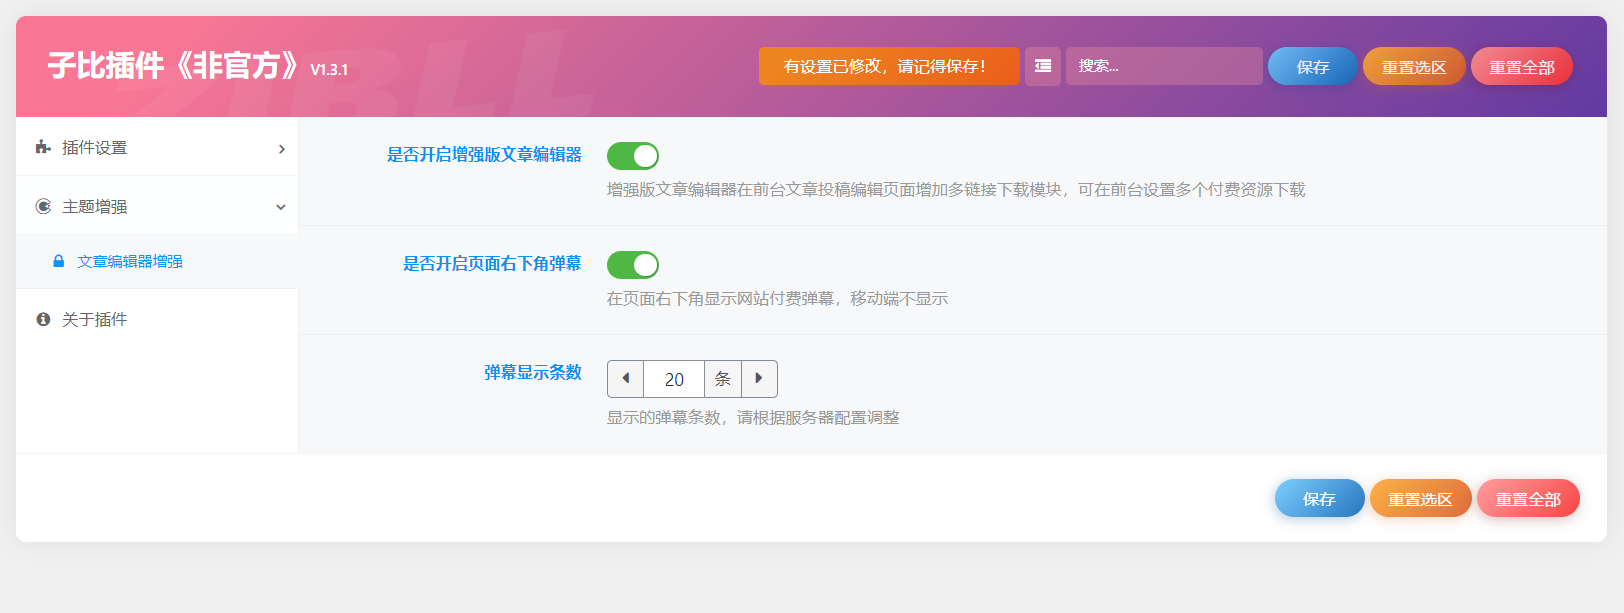Click the 子比插件《非官方》 title
The height and width of the screenshot is (613, 1624).
(x=173, y=65)
